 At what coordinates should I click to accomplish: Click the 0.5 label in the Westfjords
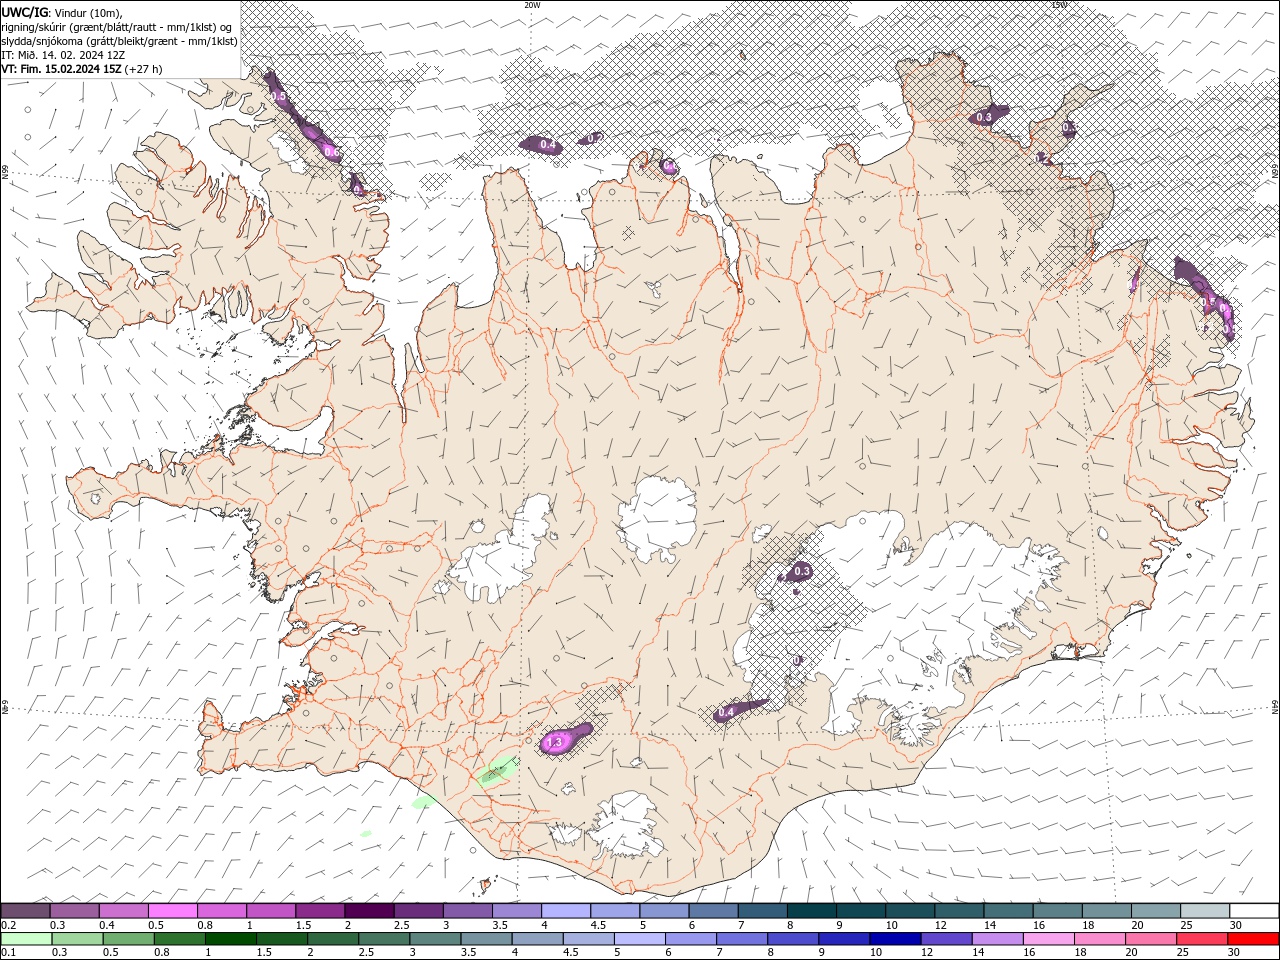click(x=278, y=96)
